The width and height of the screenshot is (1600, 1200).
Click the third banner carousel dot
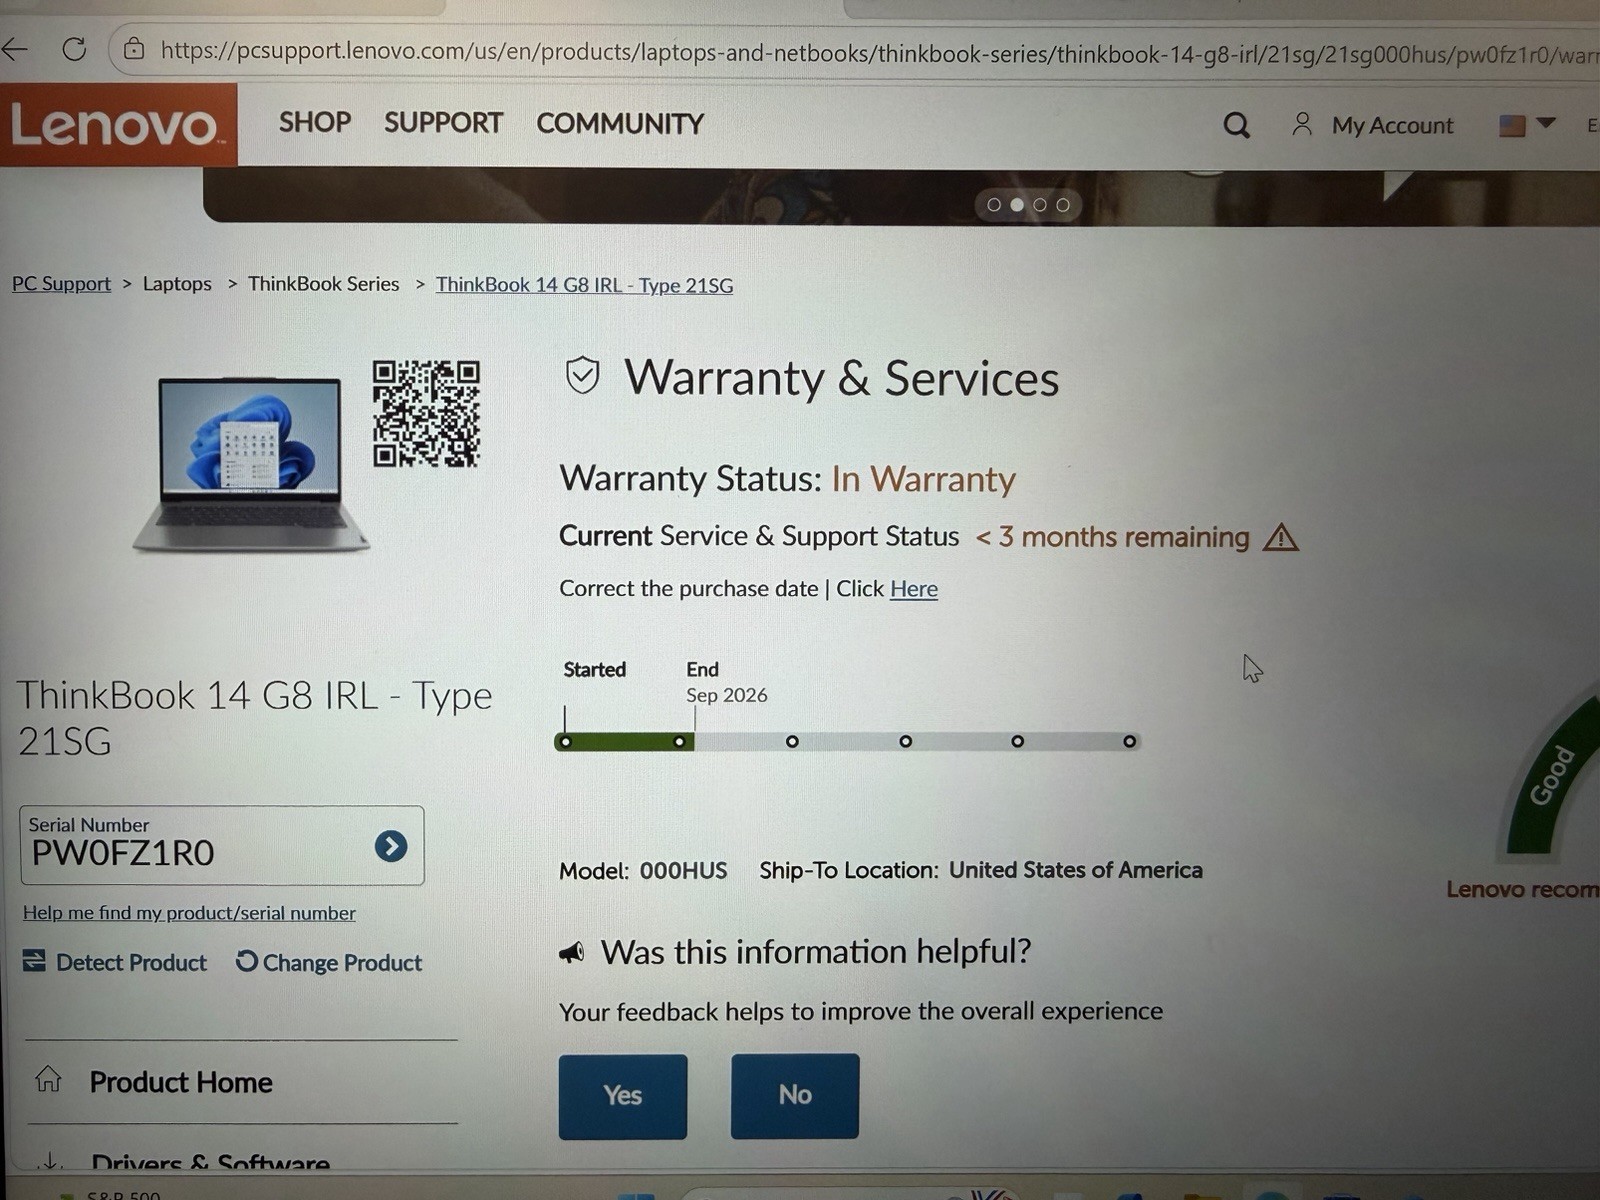click(x=1040, y=205)
